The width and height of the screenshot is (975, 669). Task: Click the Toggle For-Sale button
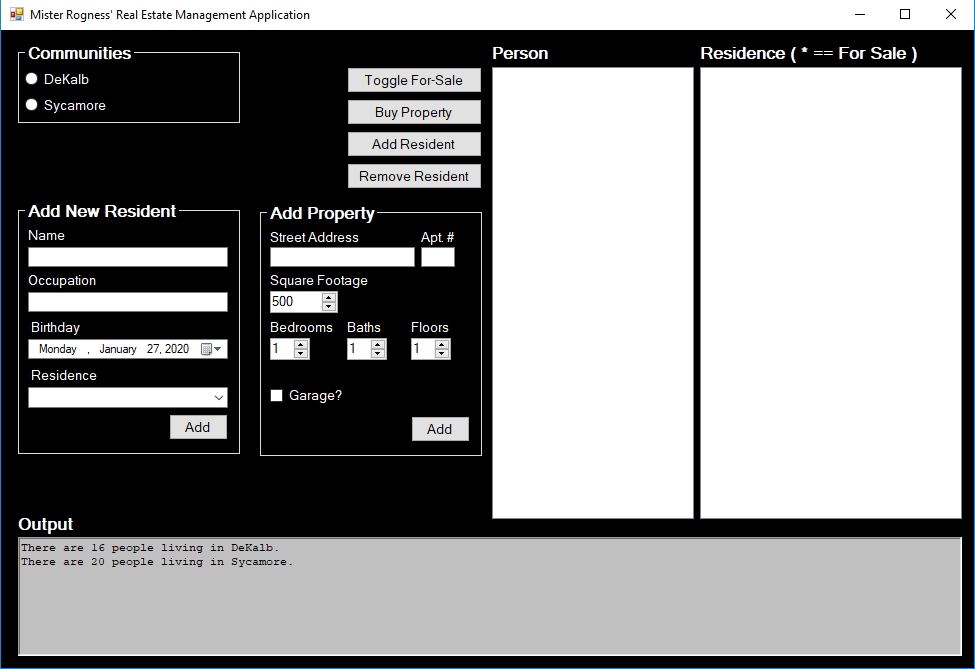coord(414,79)
